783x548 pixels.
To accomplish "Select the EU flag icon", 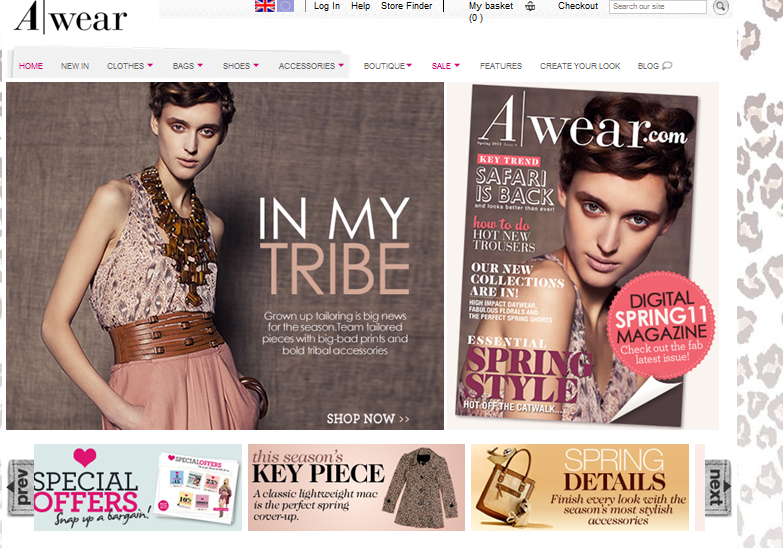I will [286, 6].
